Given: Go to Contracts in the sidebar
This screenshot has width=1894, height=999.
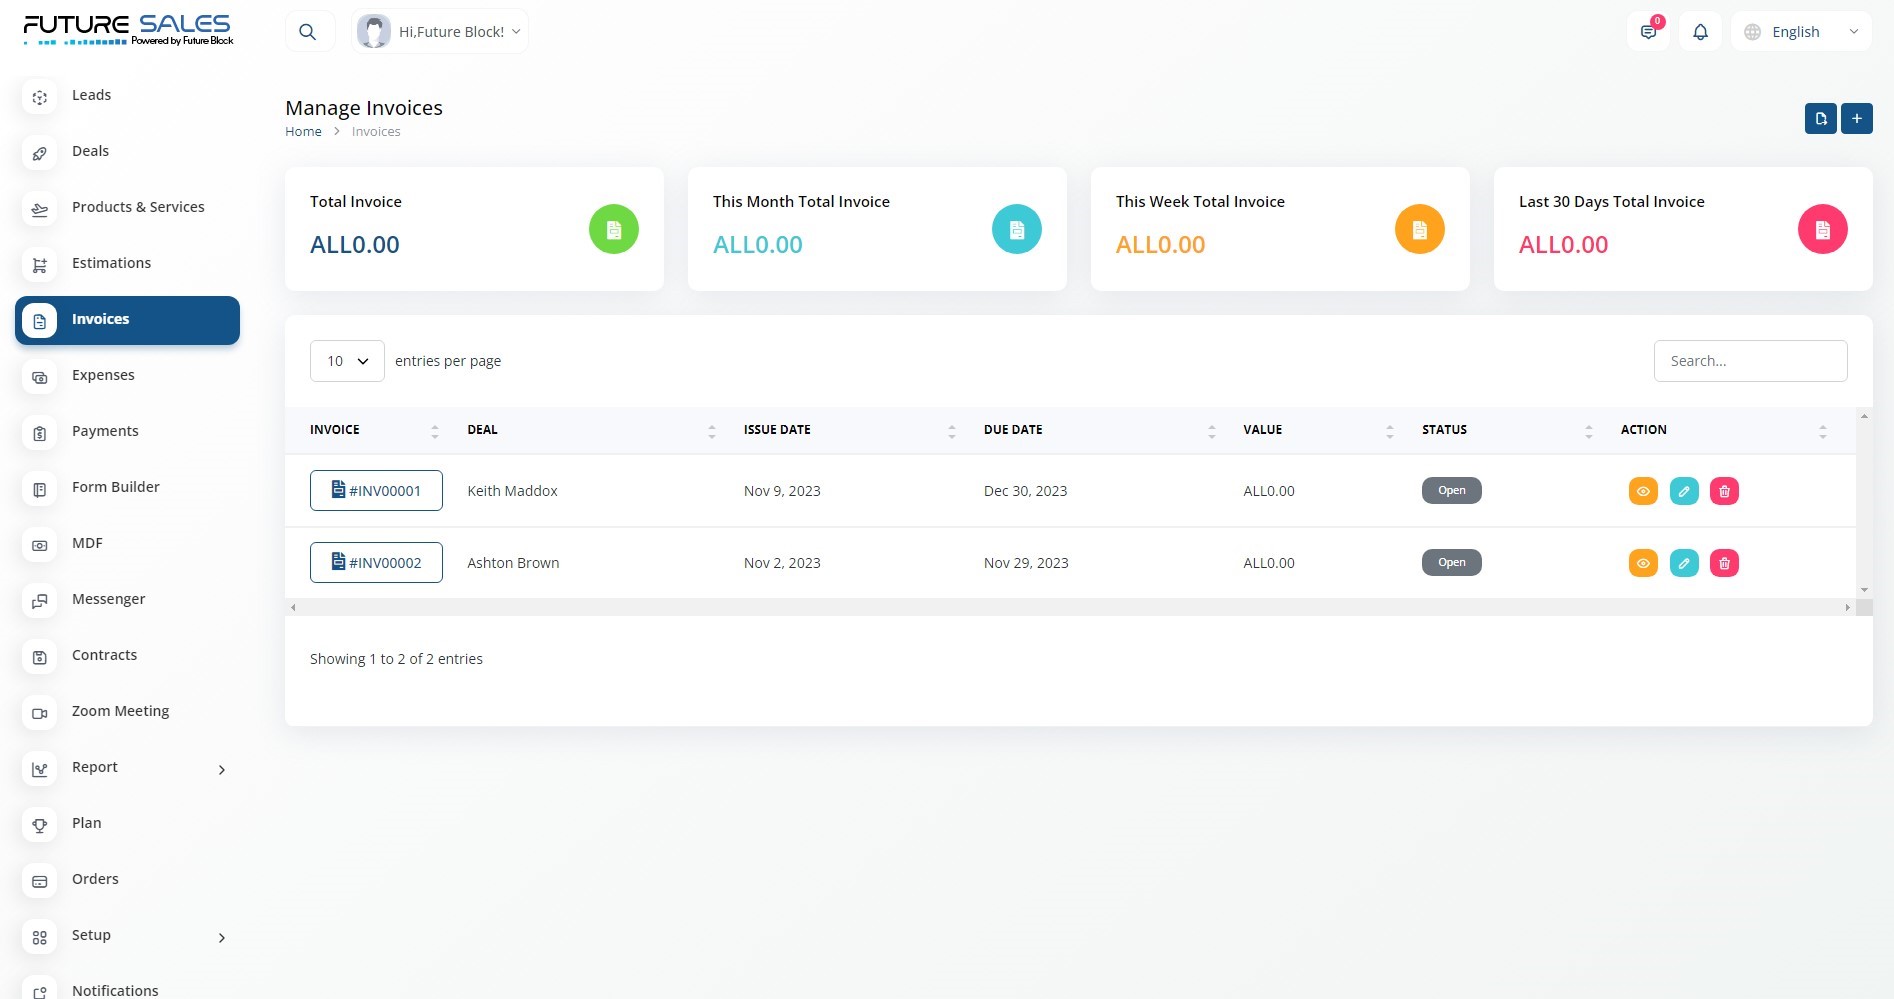Looking at the screenshot, I should [x=104, y=655].
